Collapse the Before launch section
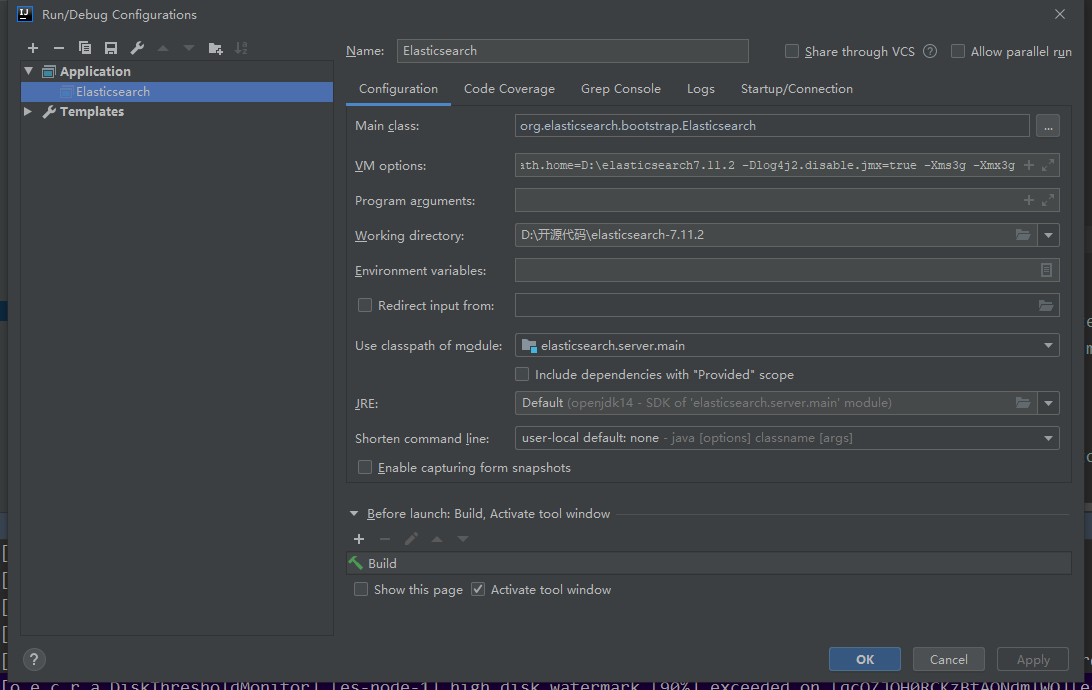The image size is (1092, 690). (x=354, y=514)
